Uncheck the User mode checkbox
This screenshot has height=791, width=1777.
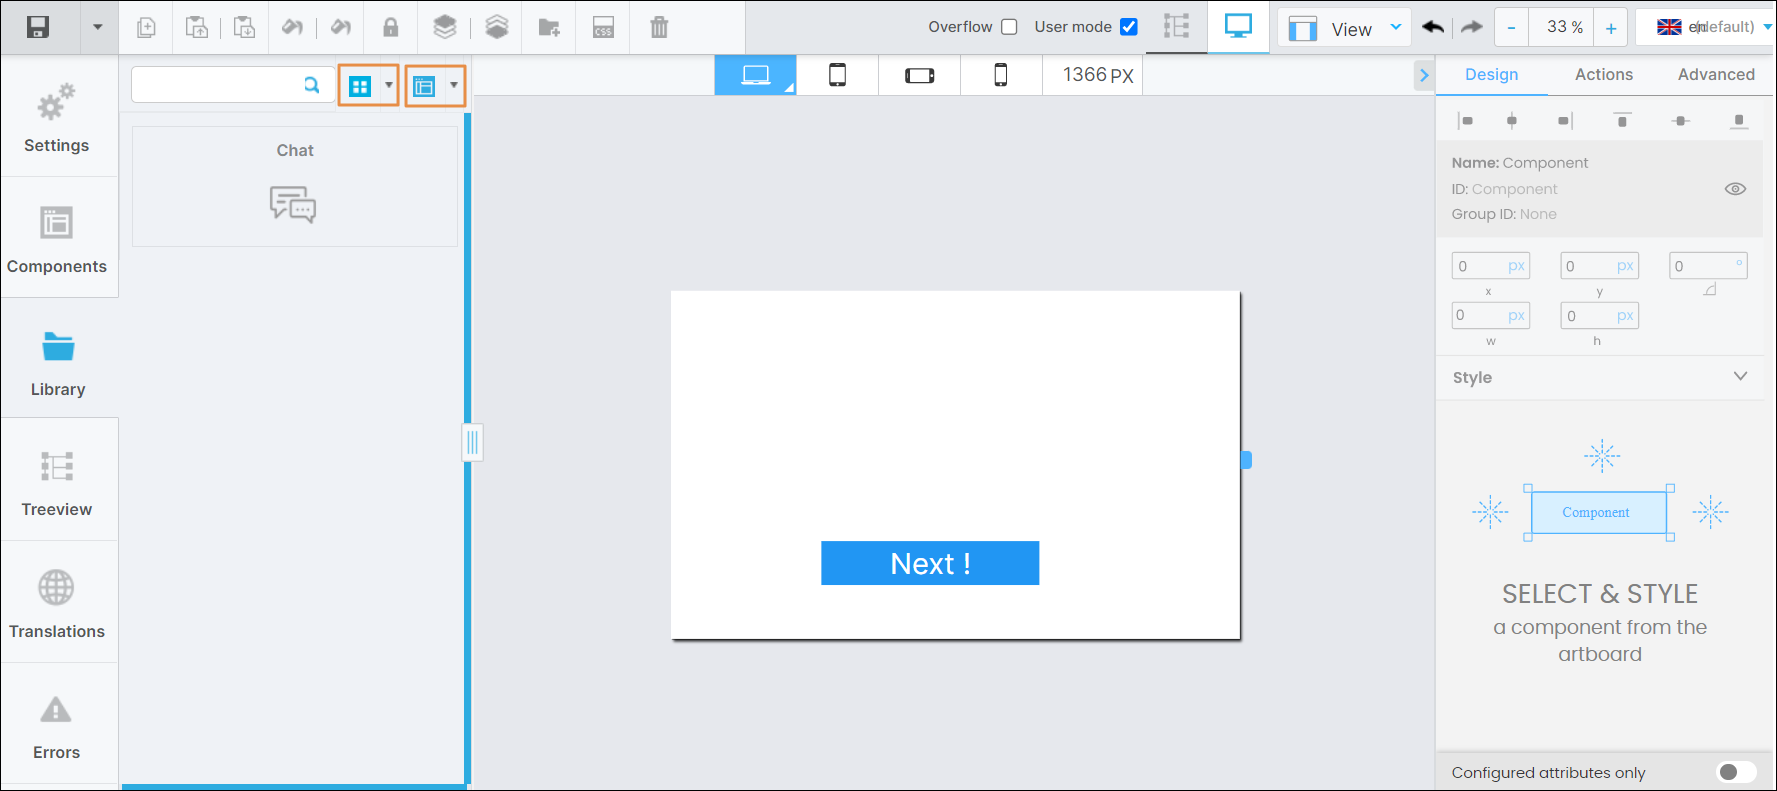pyautogui.click(x=1128, y=27)
